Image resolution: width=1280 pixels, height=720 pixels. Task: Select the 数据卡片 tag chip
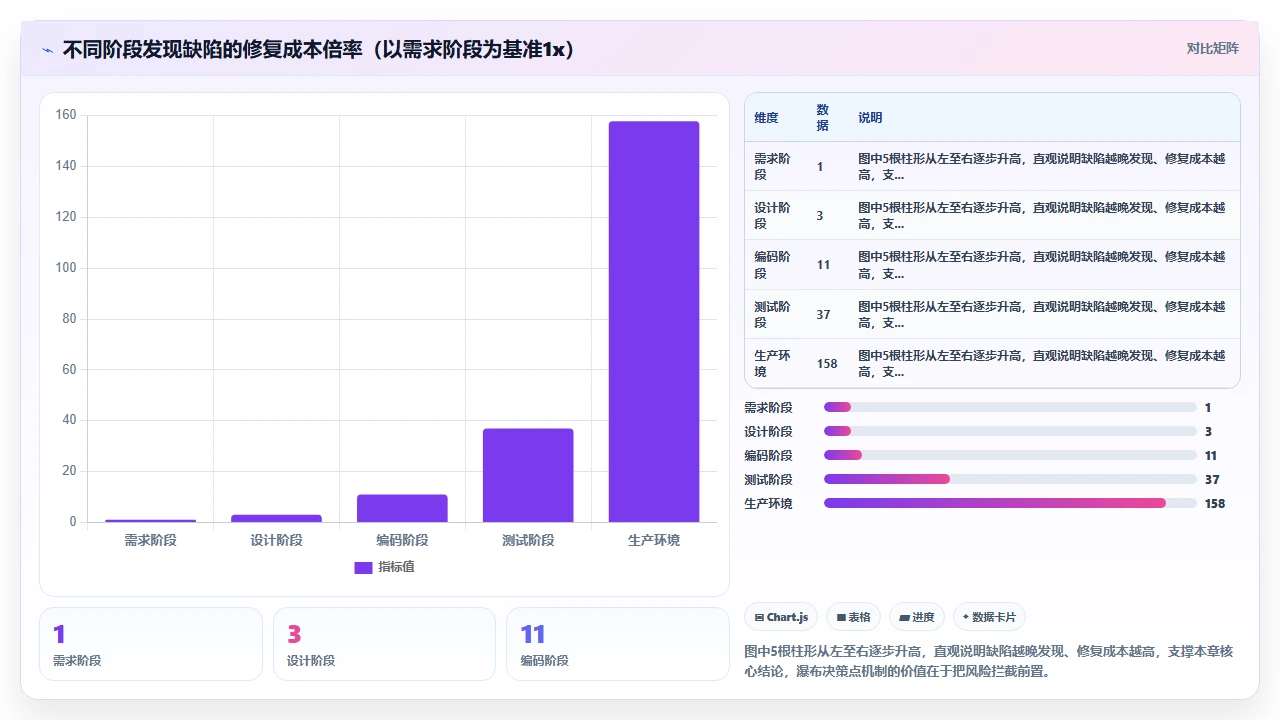pyautogui.click(x=990, y=617)
